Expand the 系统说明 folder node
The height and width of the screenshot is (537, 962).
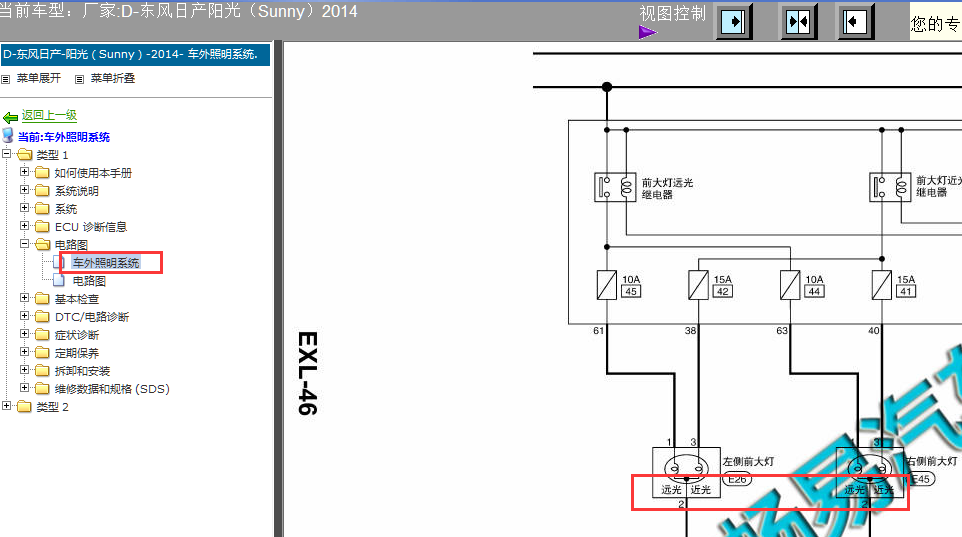pos(25,190)
